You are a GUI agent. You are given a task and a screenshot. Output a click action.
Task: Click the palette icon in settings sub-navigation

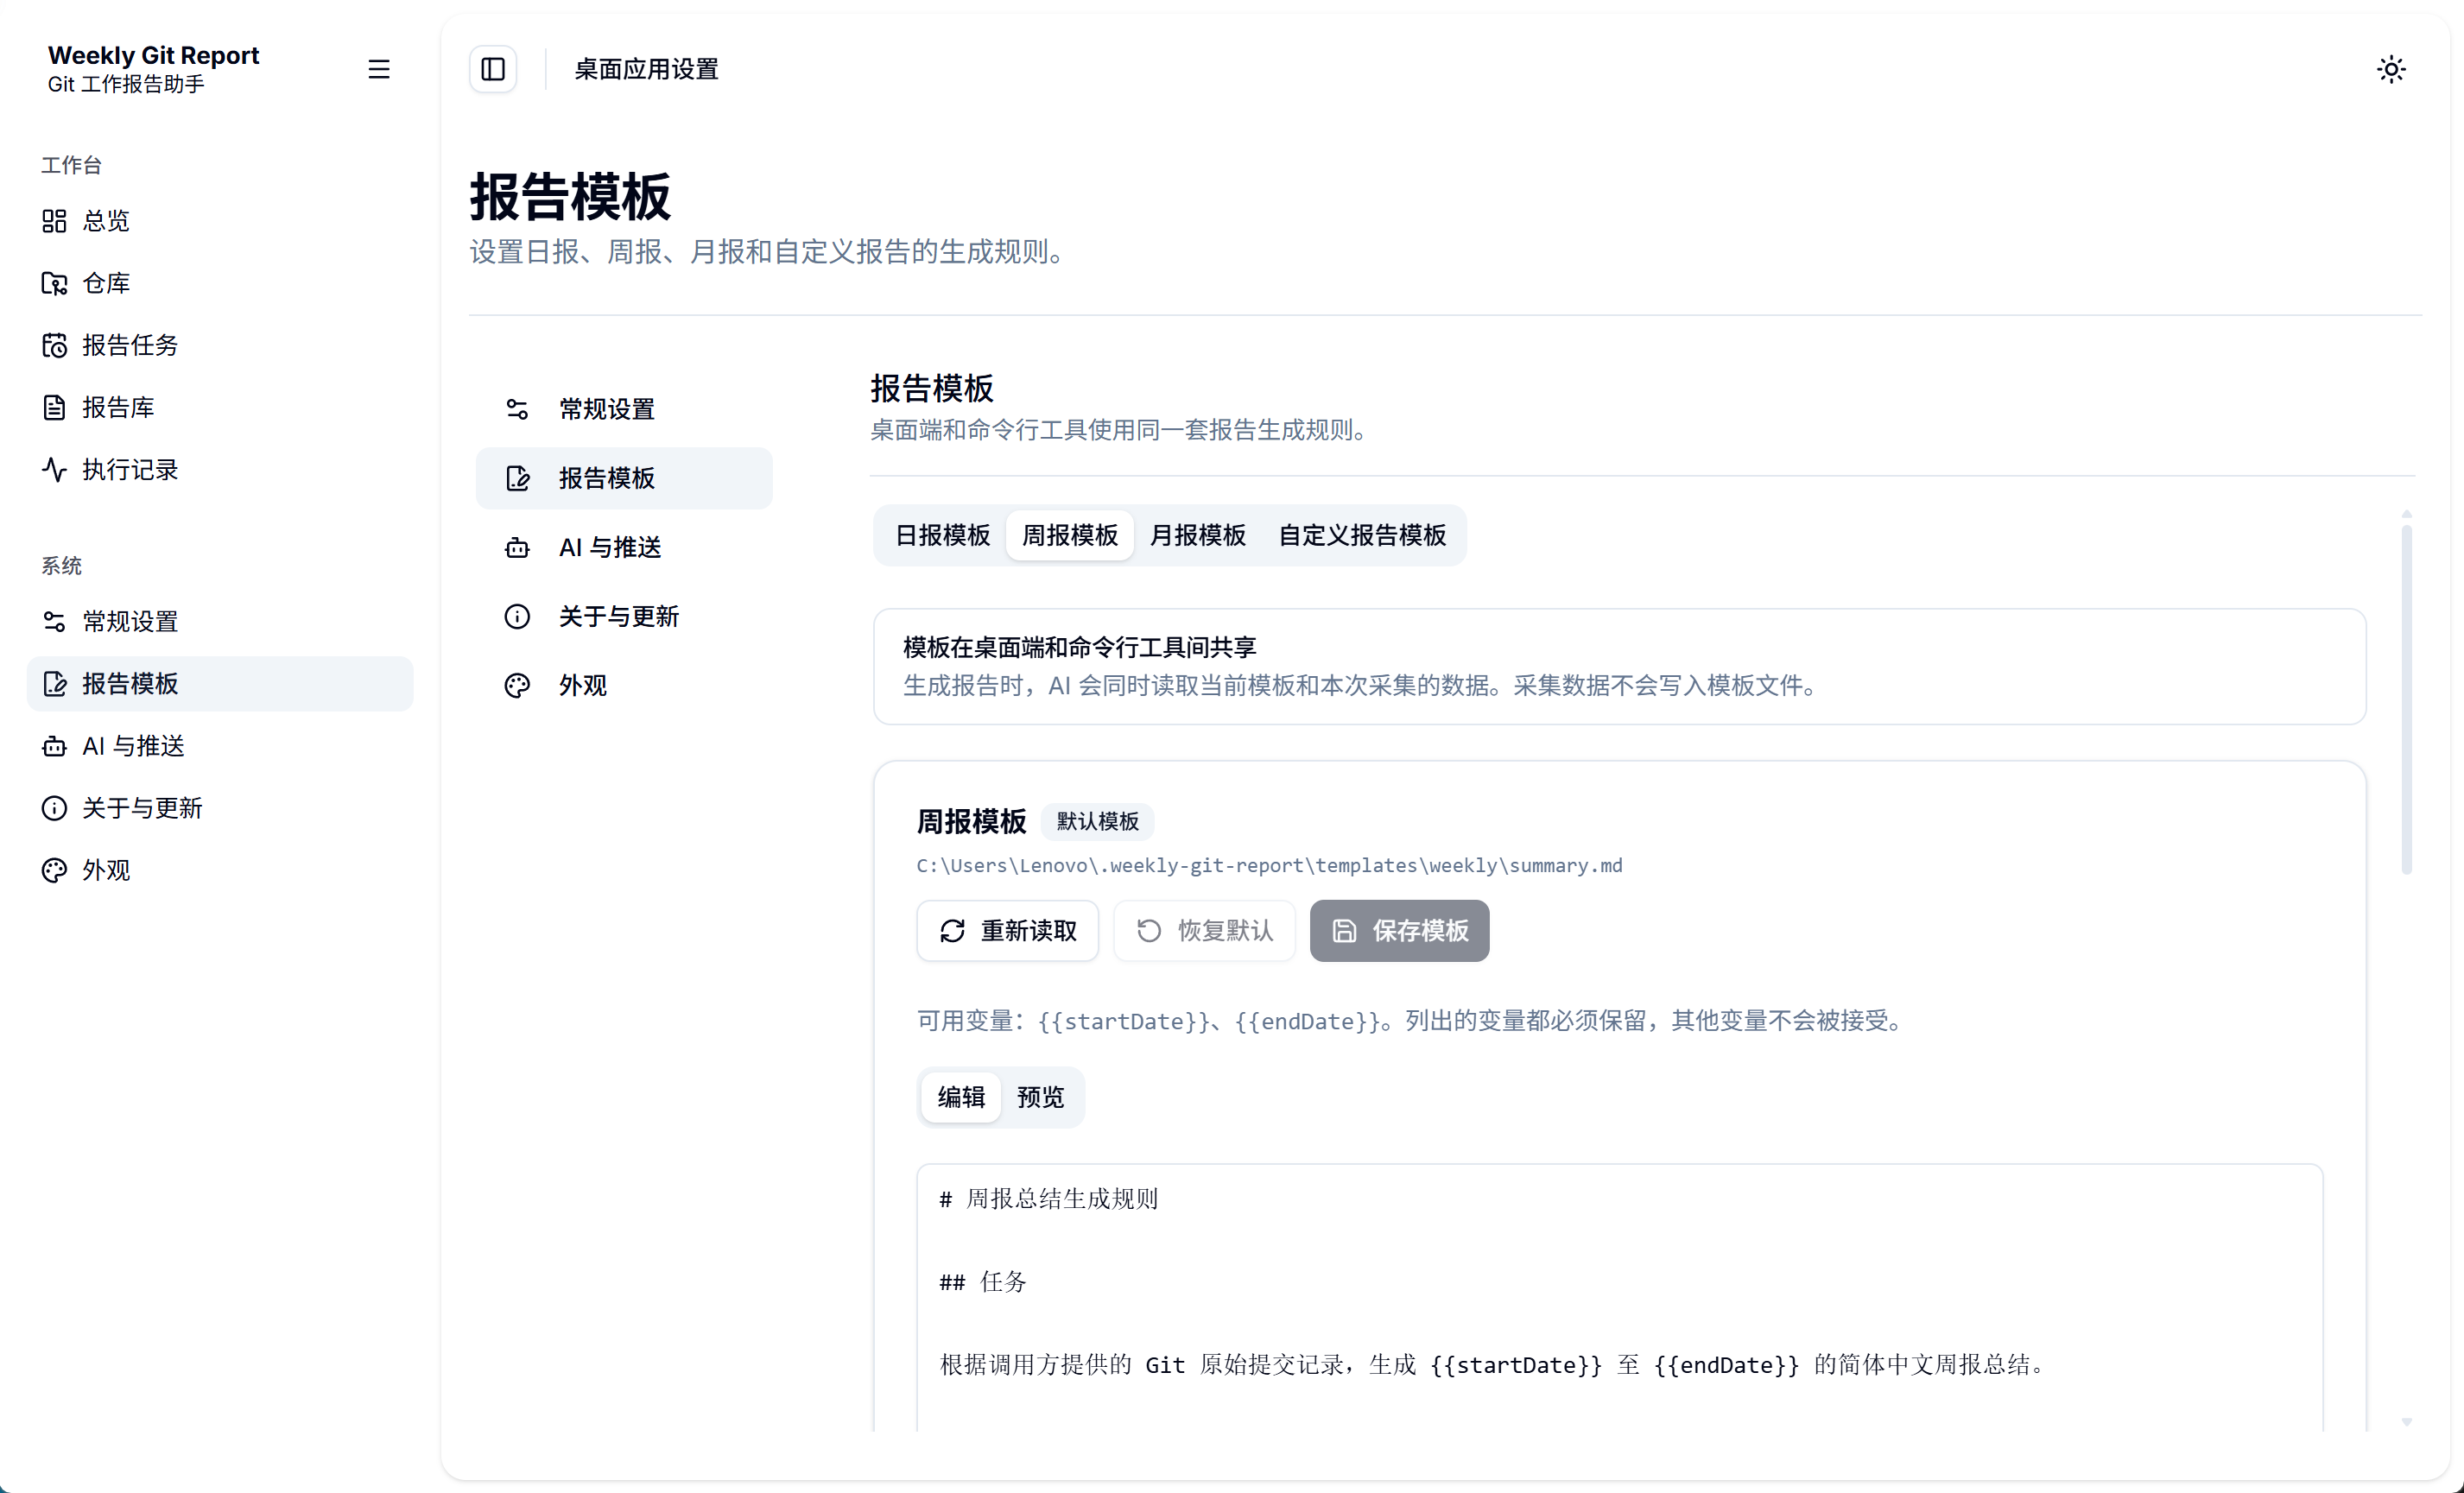517,685
